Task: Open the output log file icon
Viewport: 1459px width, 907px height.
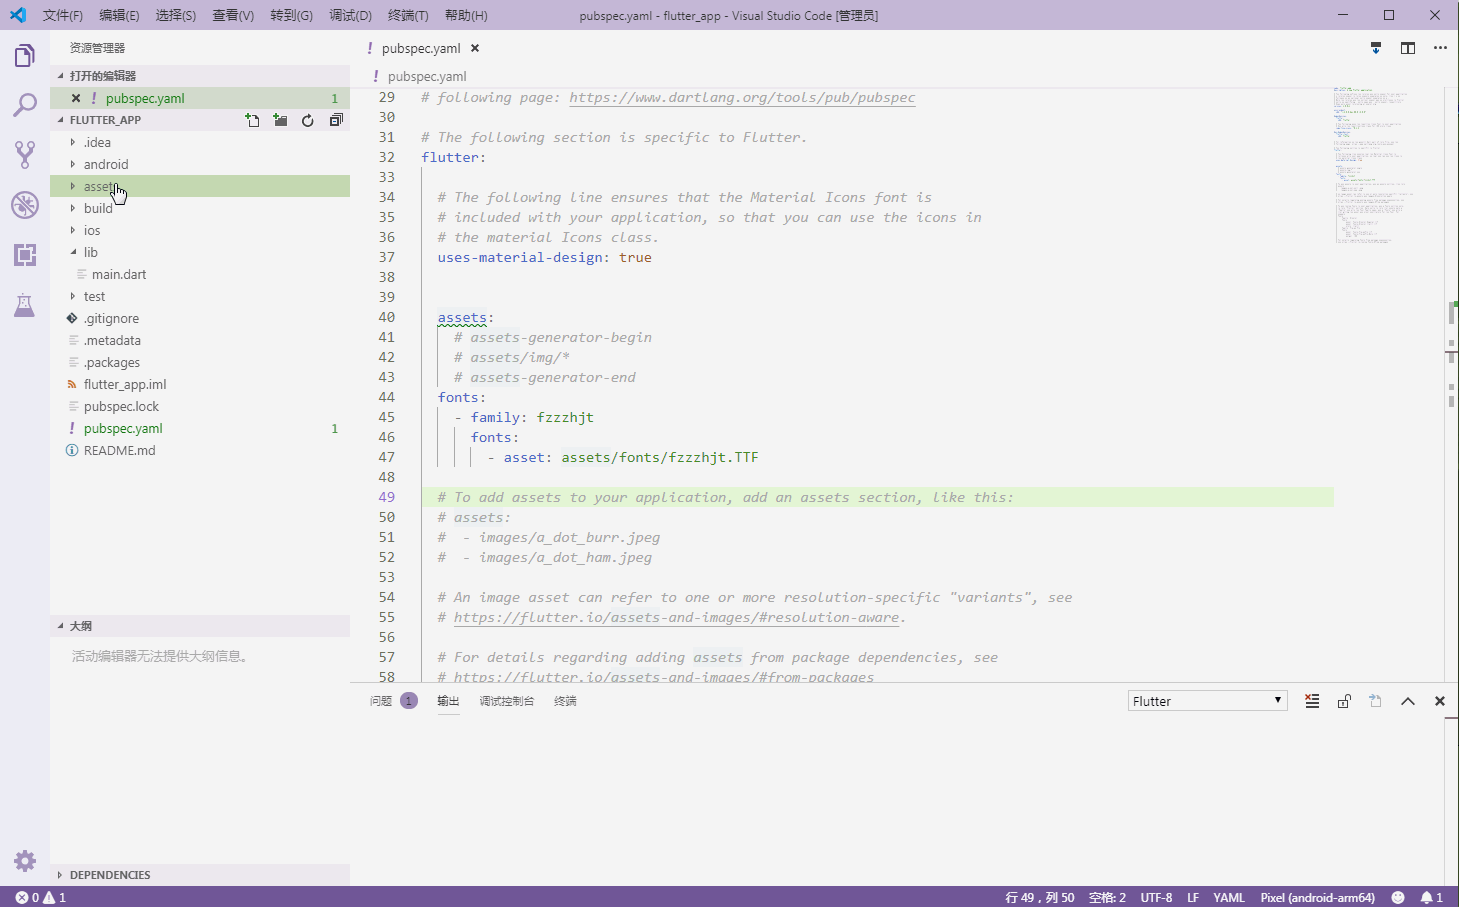Action: coord(1376,701)
